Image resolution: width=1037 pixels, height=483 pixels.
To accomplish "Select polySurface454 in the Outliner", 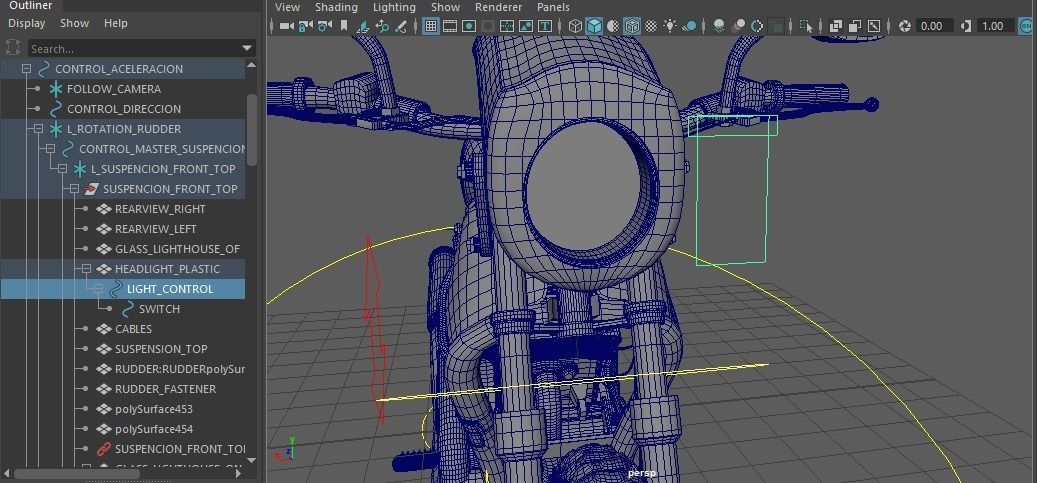I will point(154,429).
